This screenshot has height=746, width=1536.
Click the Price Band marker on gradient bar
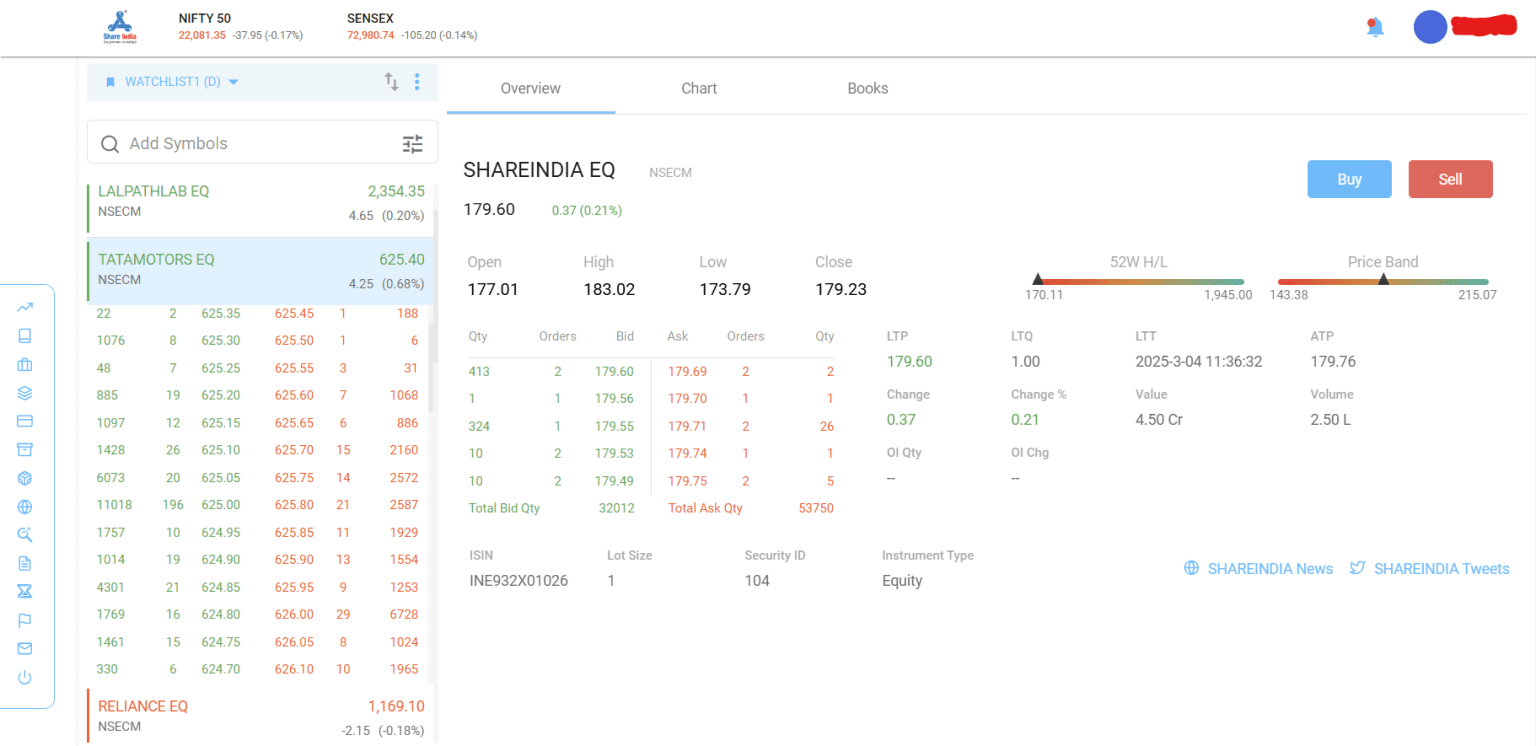coord(1383,280)
